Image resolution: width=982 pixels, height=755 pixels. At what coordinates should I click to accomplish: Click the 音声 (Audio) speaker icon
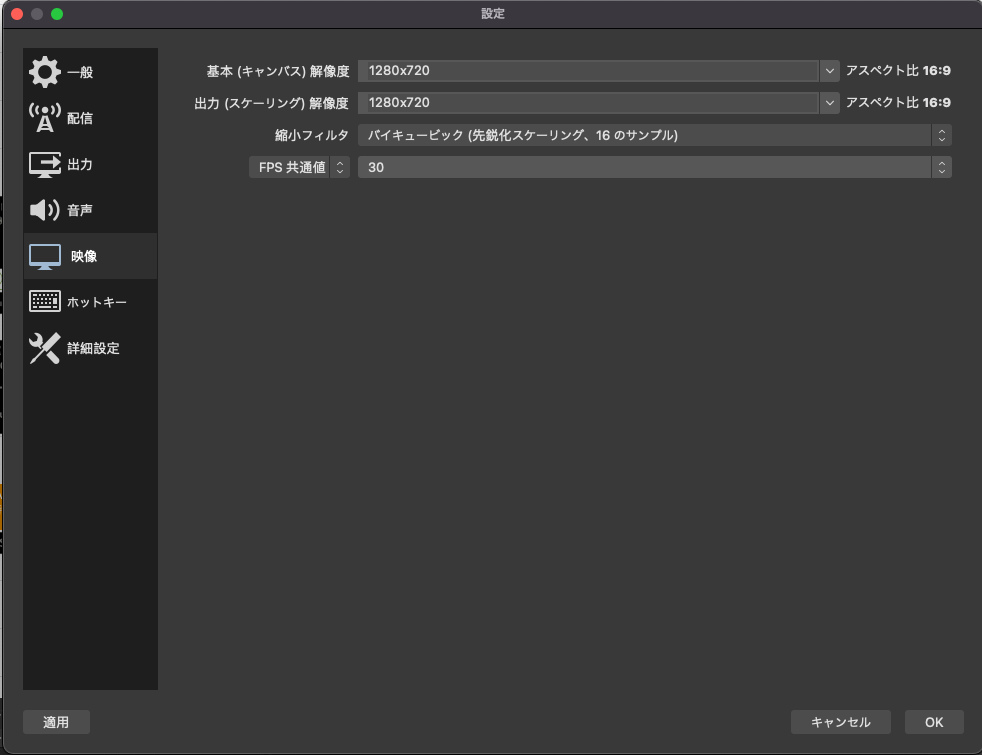point(44,210)
